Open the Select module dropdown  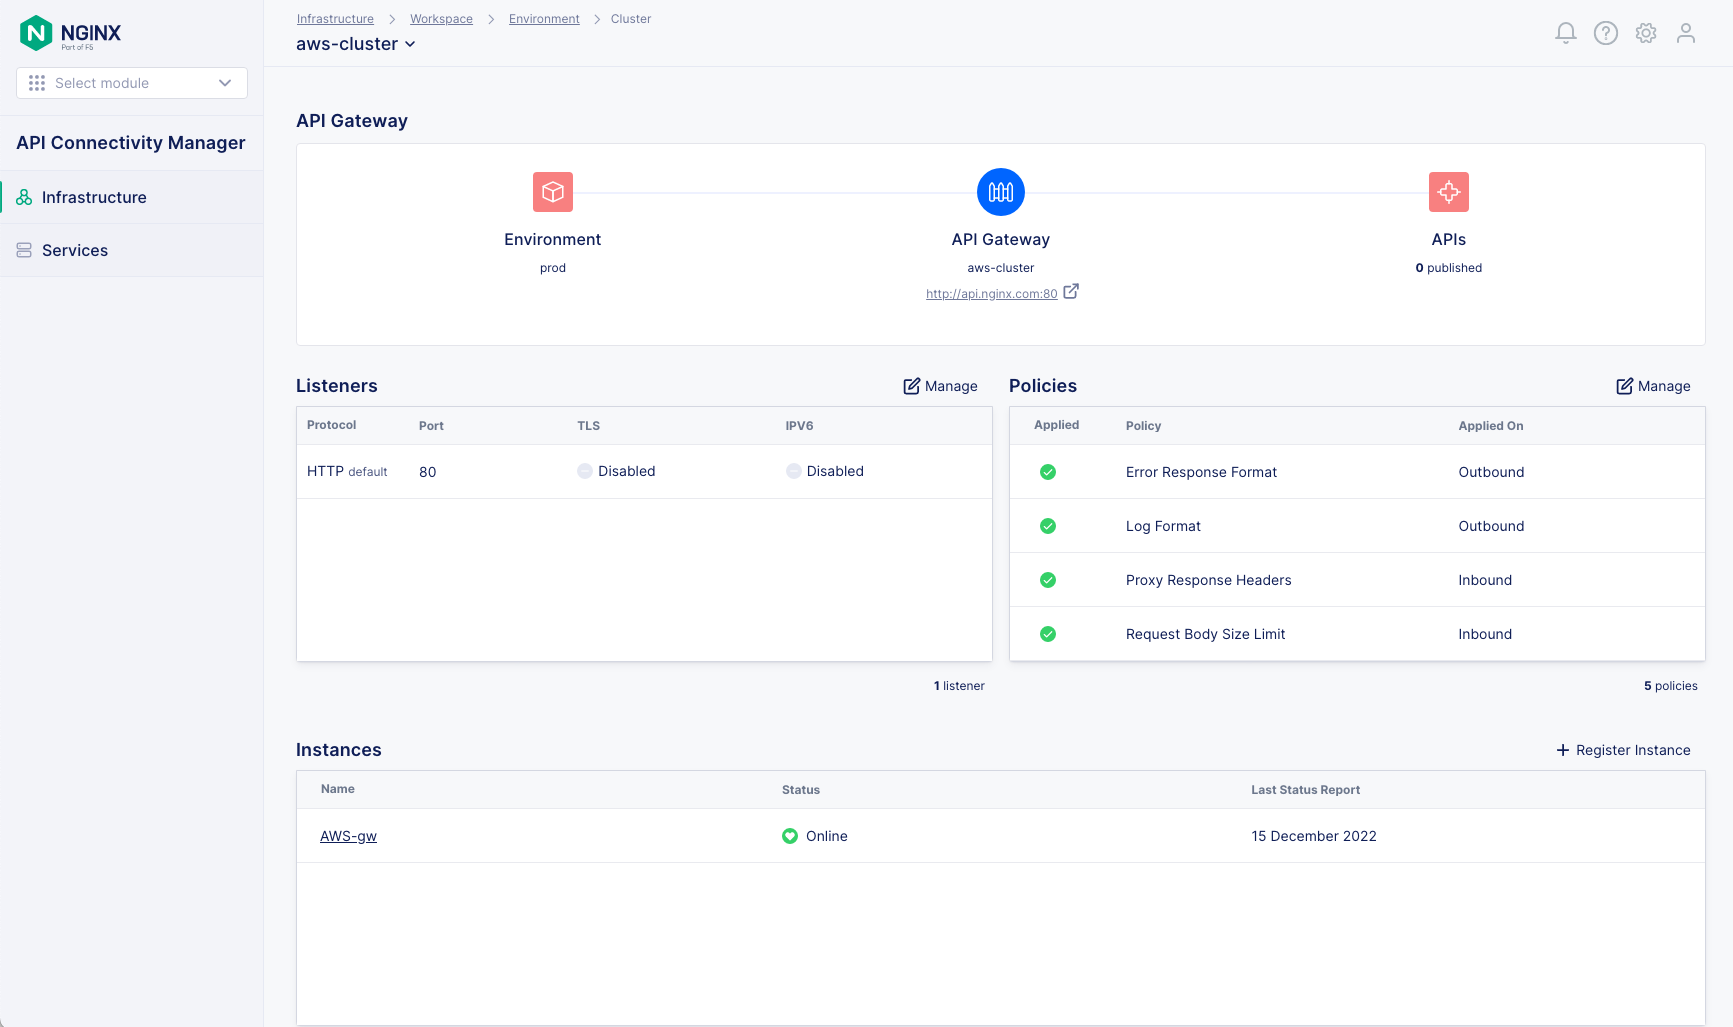coord(132,83)
